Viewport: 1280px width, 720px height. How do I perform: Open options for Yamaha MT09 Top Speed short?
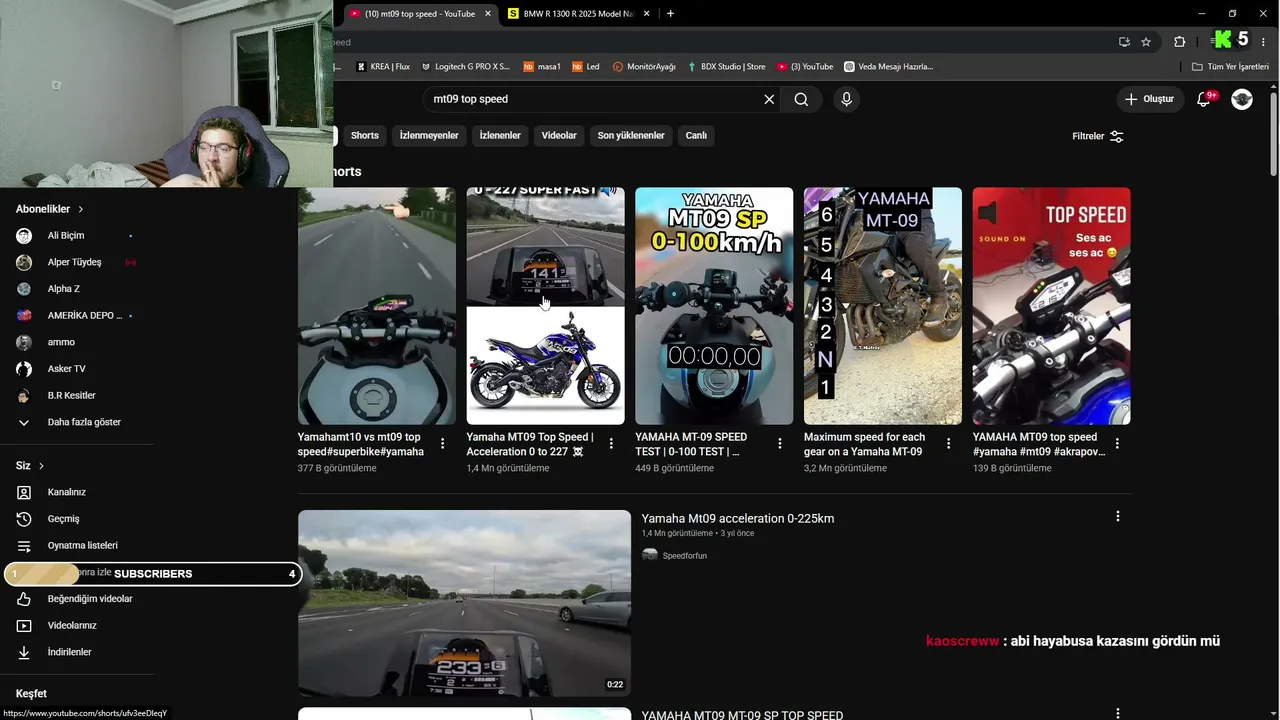click(x=611, y=443)
